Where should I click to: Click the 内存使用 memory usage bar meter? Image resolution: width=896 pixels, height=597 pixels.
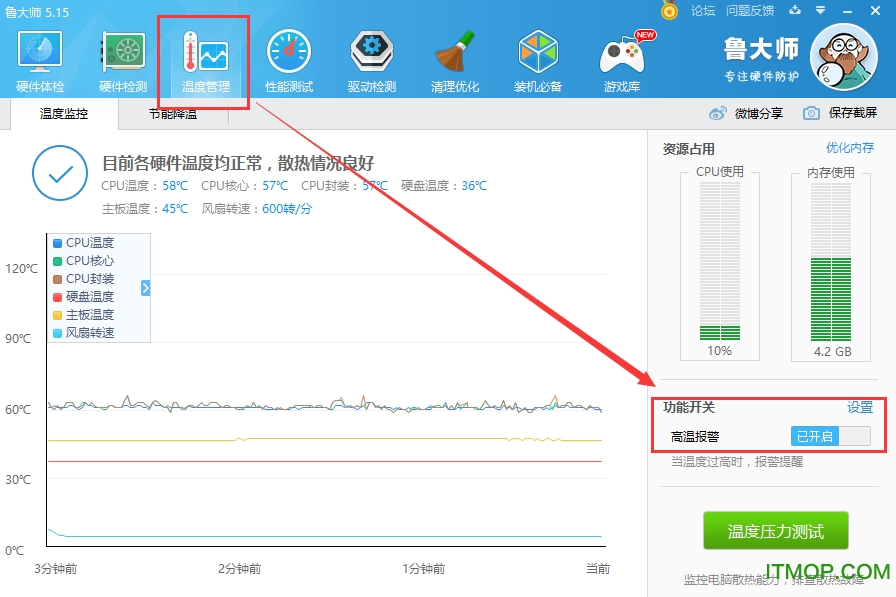coord(831,262)
